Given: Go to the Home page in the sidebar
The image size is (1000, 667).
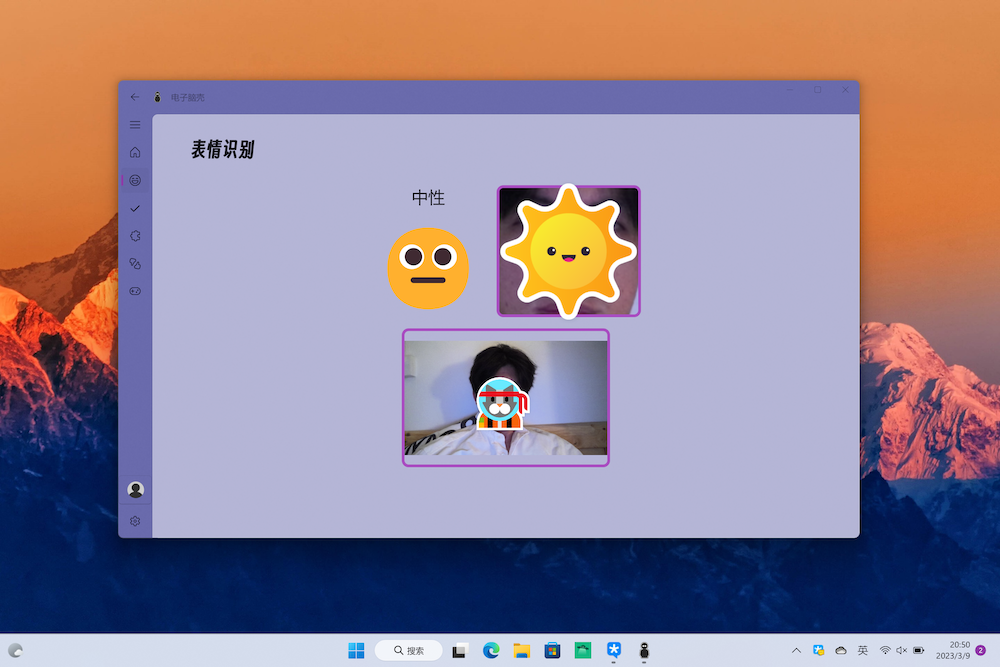Looking at the screenshot, I should (x=135, y=152).
